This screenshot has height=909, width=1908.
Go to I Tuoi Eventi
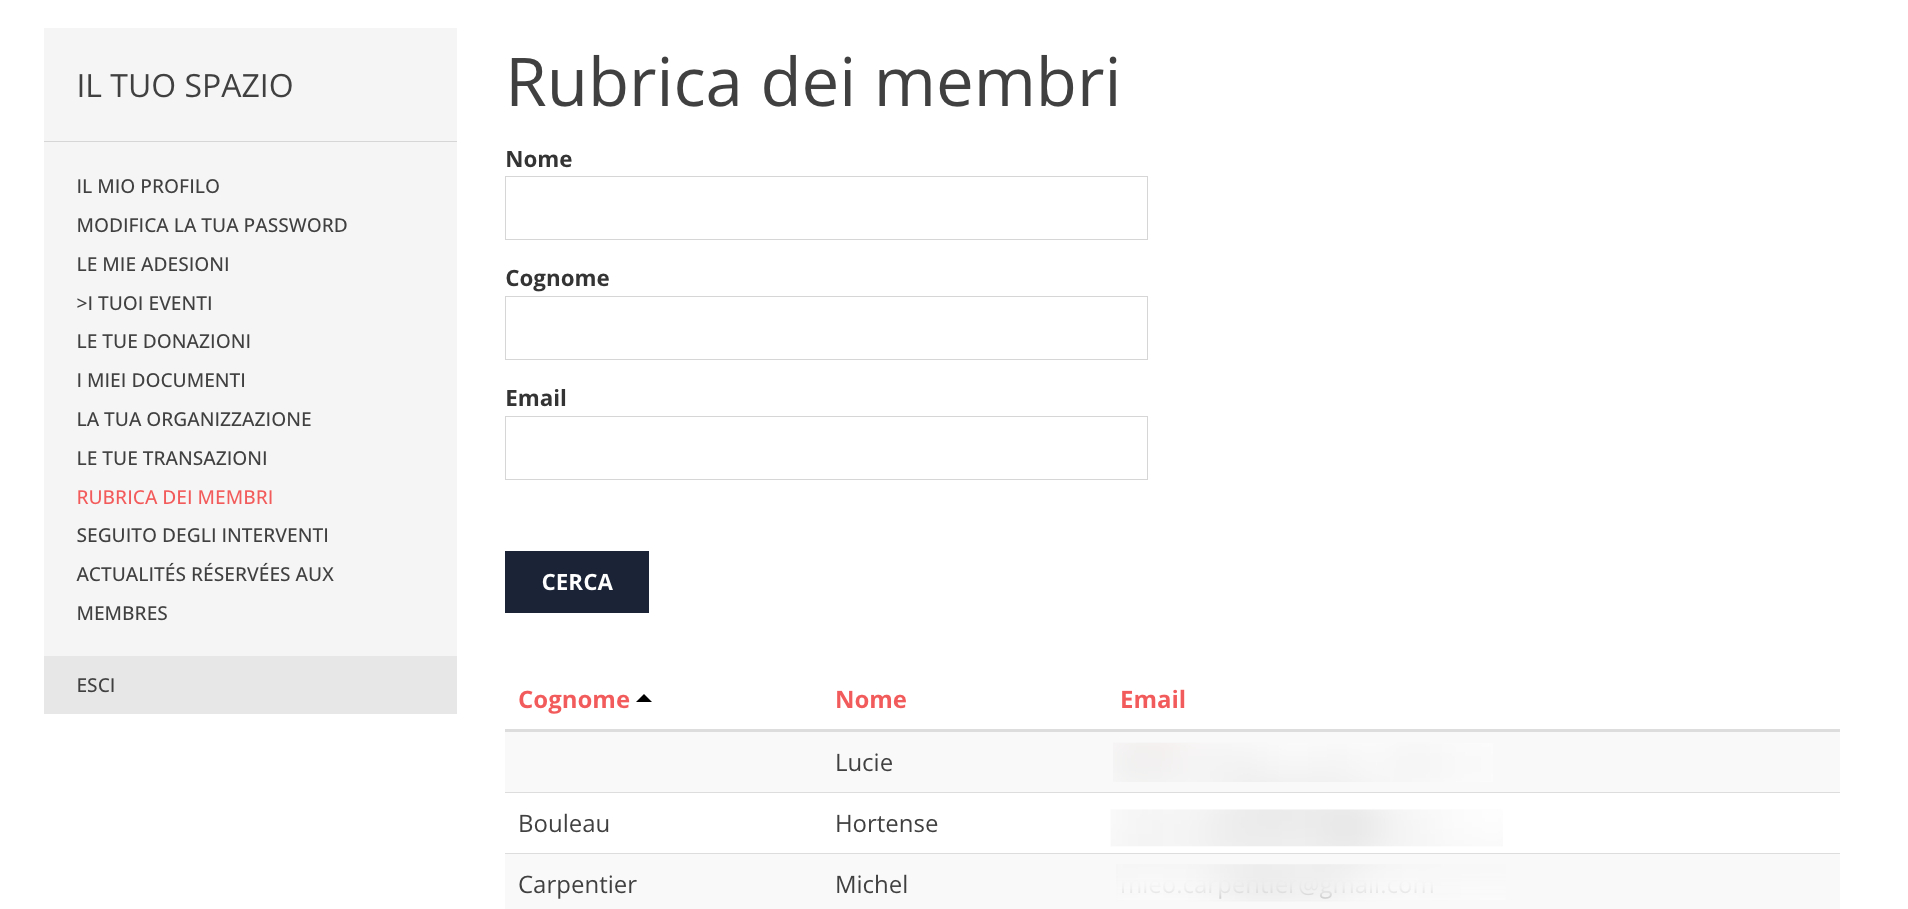coord(145,303)
